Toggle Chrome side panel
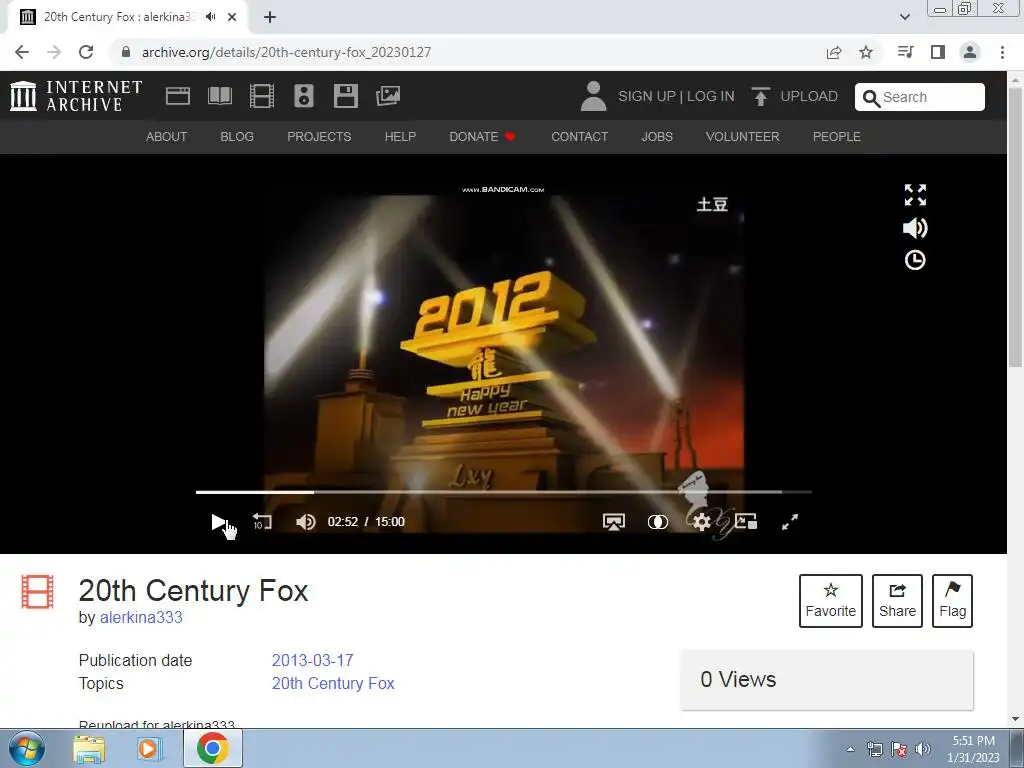Screen dimensions: 1024x768 [938, 52]
